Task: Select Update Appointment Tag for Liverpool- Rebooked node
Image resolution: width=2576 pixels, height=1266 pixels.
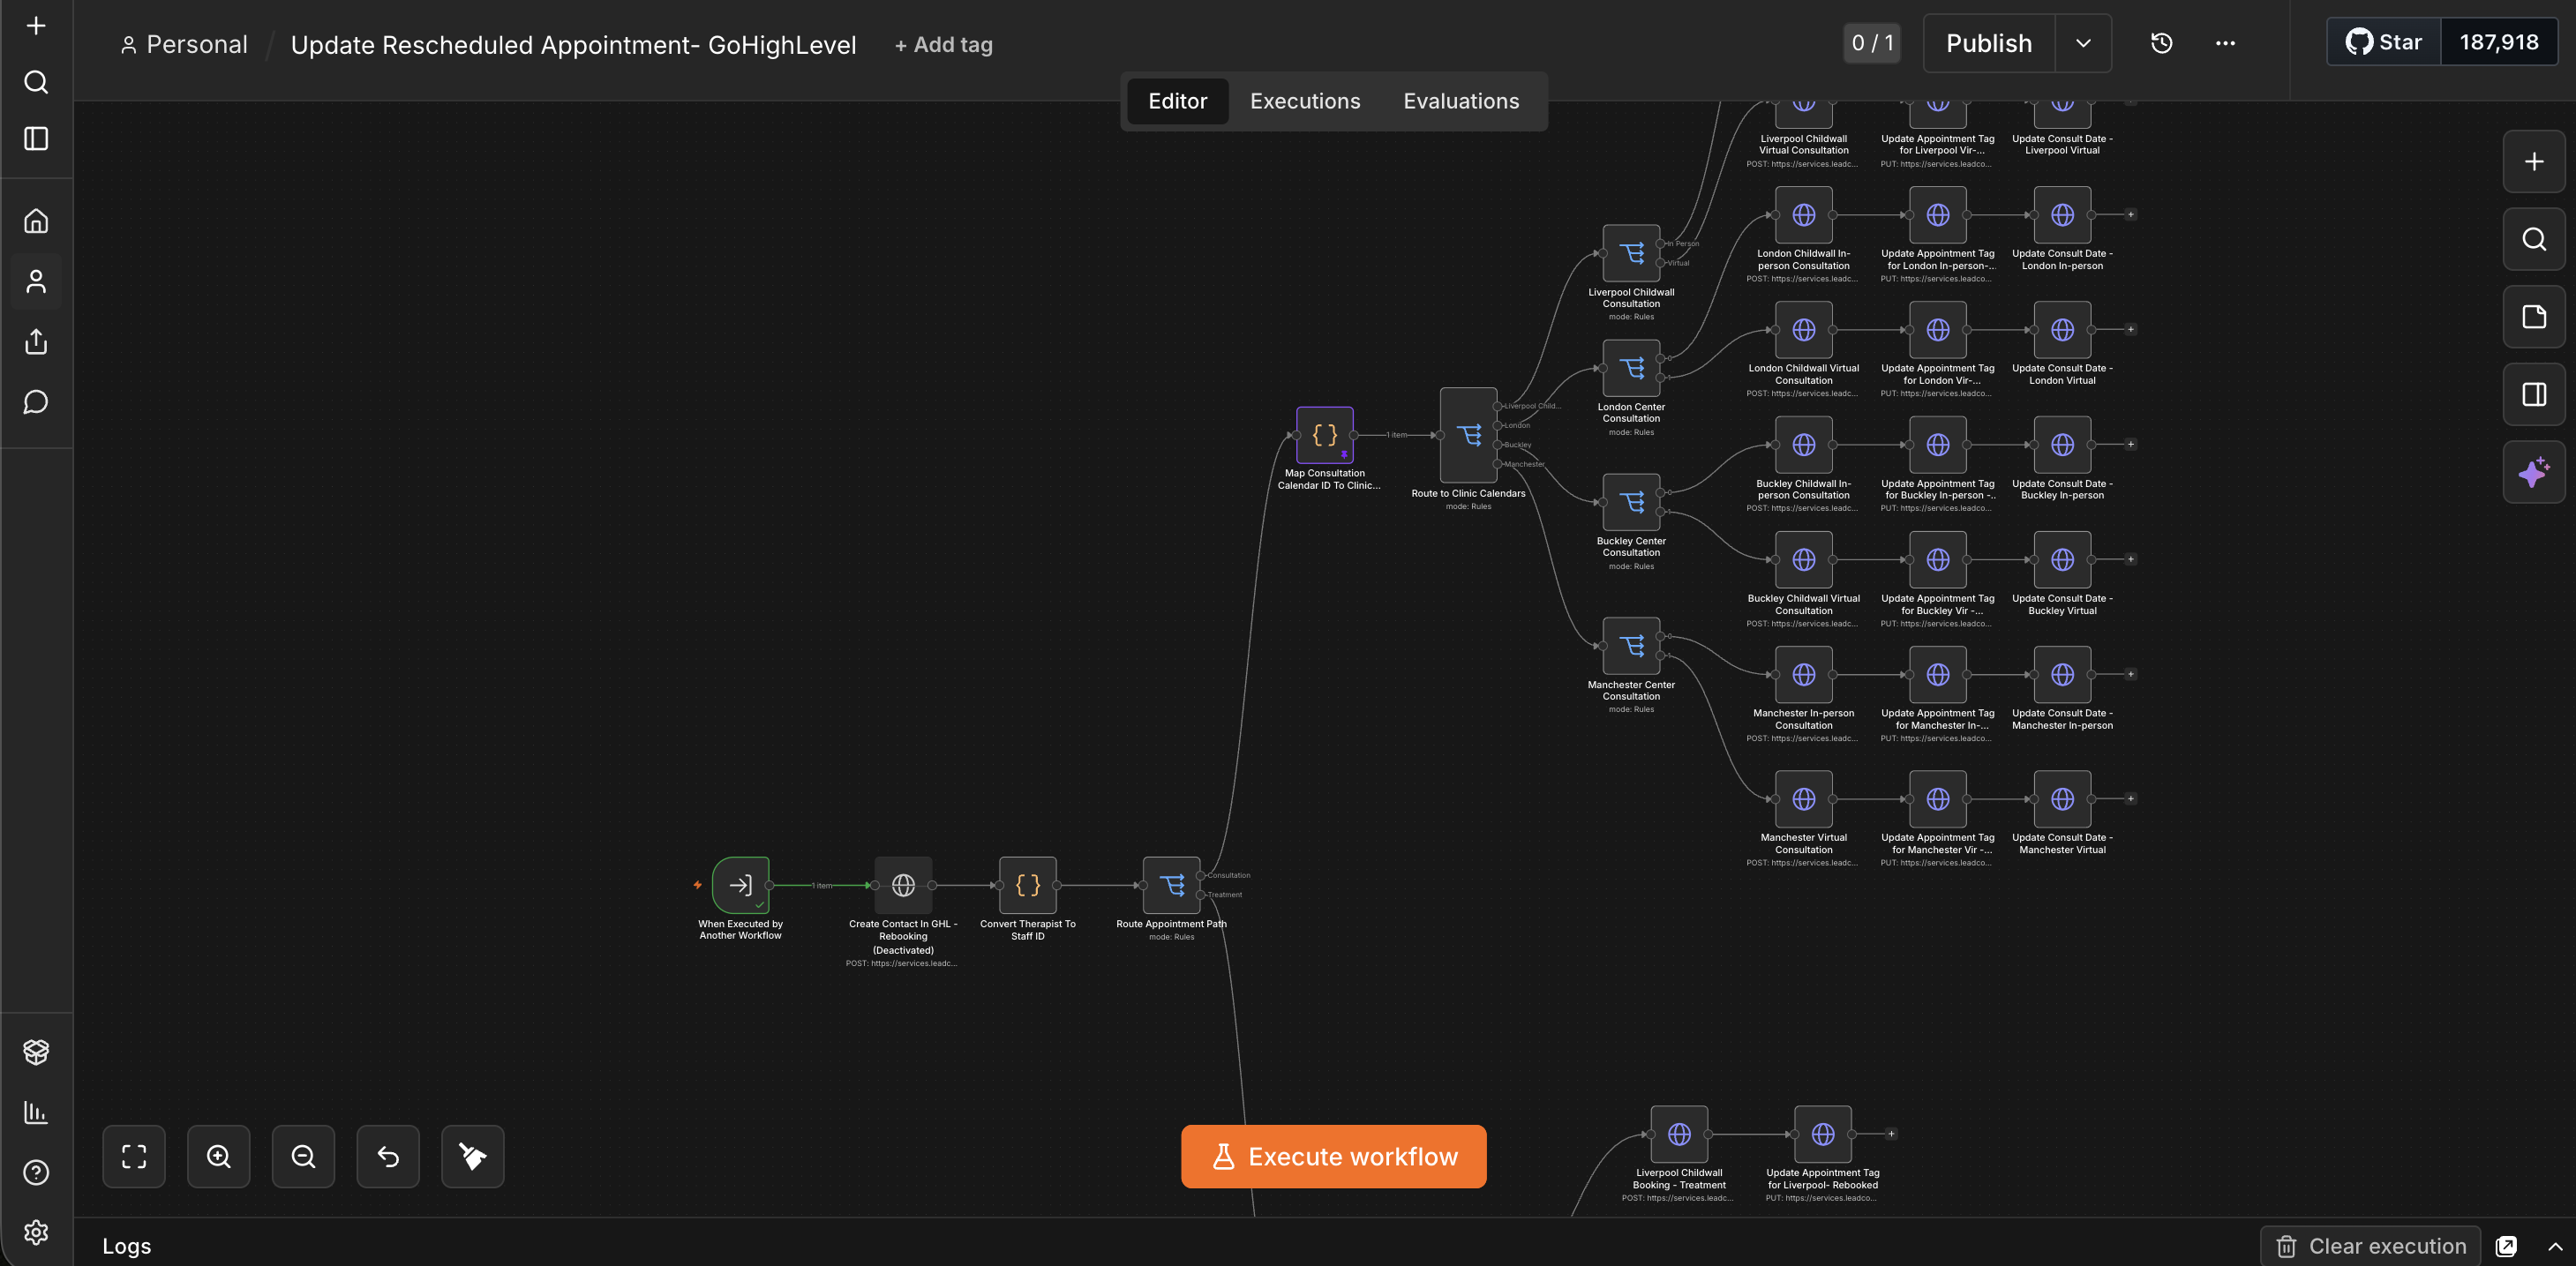Action: pos(1823,1134)
